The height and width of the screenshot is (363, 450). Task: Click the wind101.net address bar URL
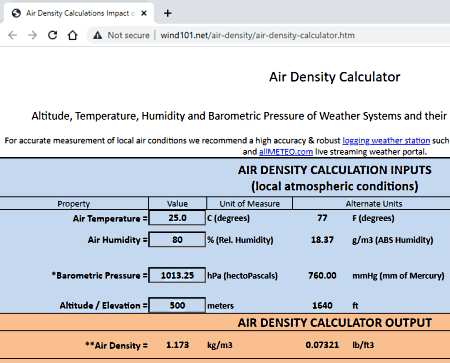pyautogui.click(x=257, y=35)
